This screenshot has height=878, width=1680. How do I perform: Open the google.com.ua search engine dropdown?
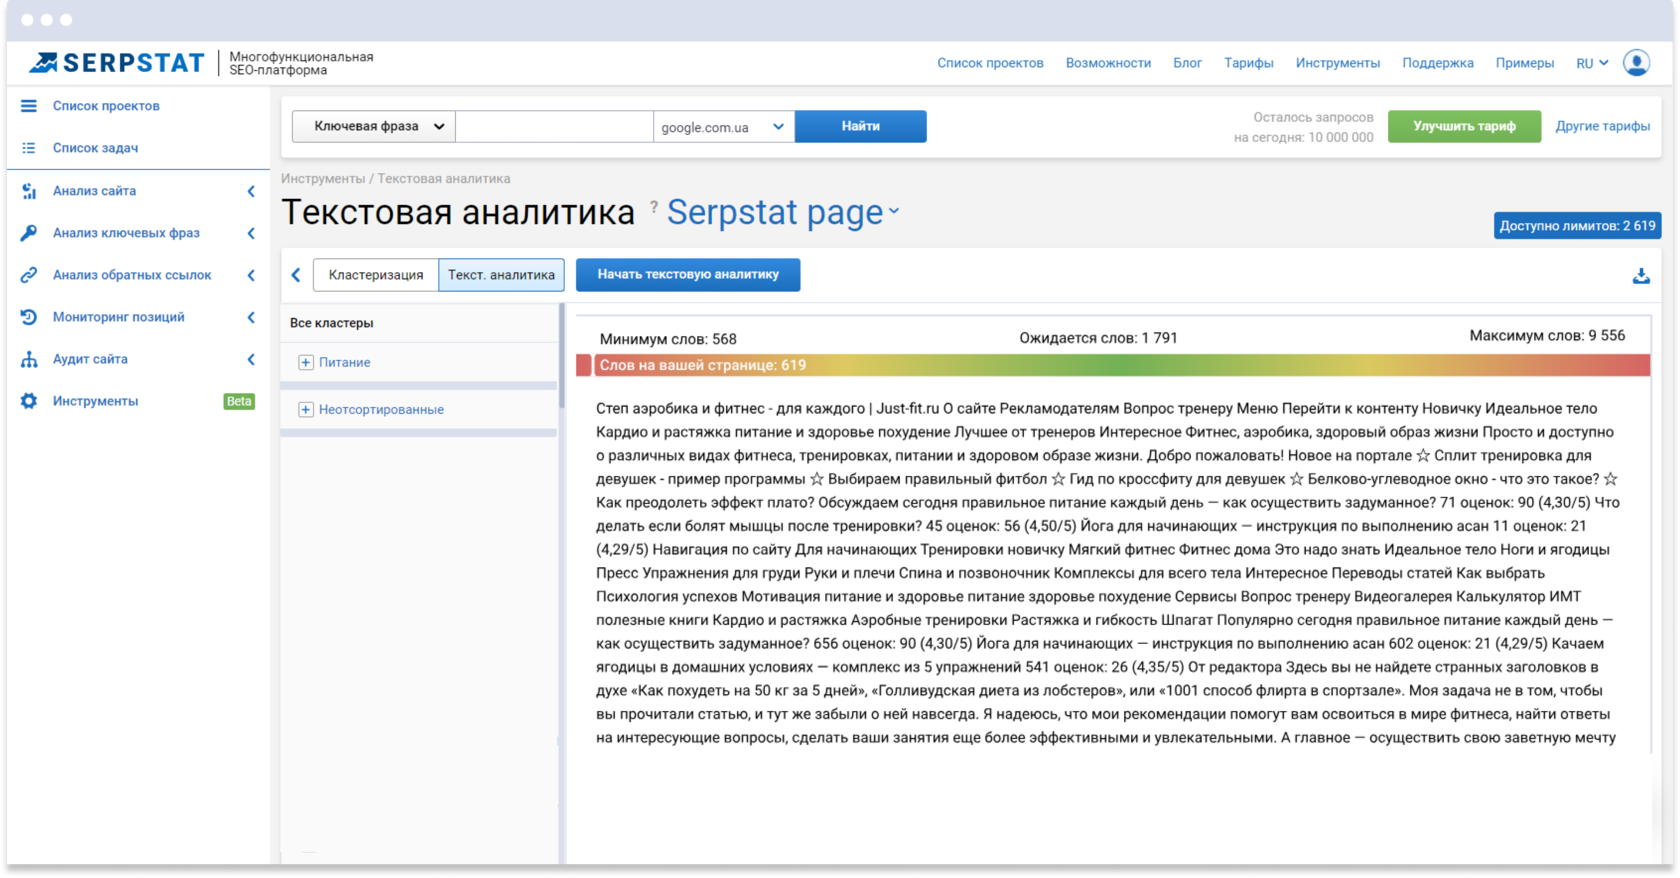pos(724,126)
